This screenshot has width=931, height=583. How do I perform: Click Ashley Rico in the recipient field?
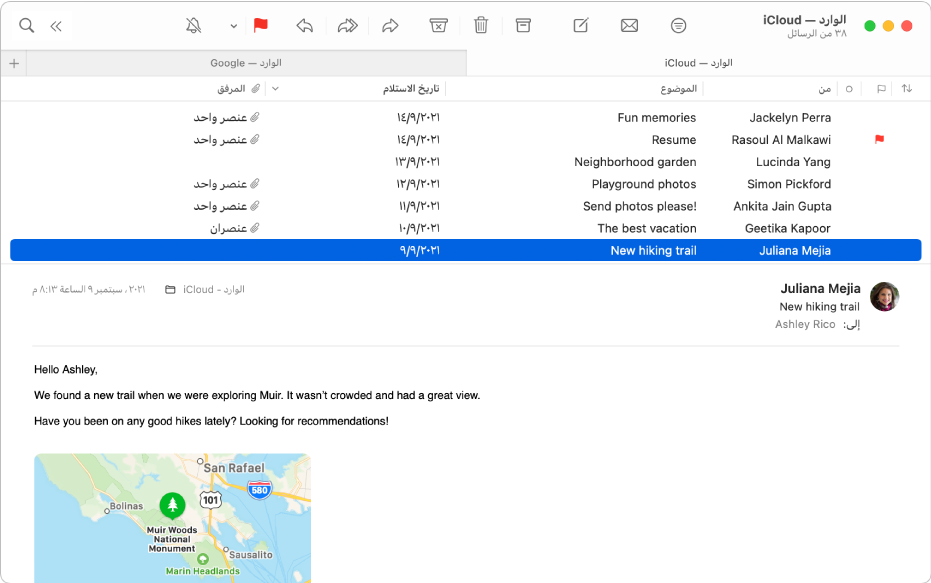tap(805, 323)
